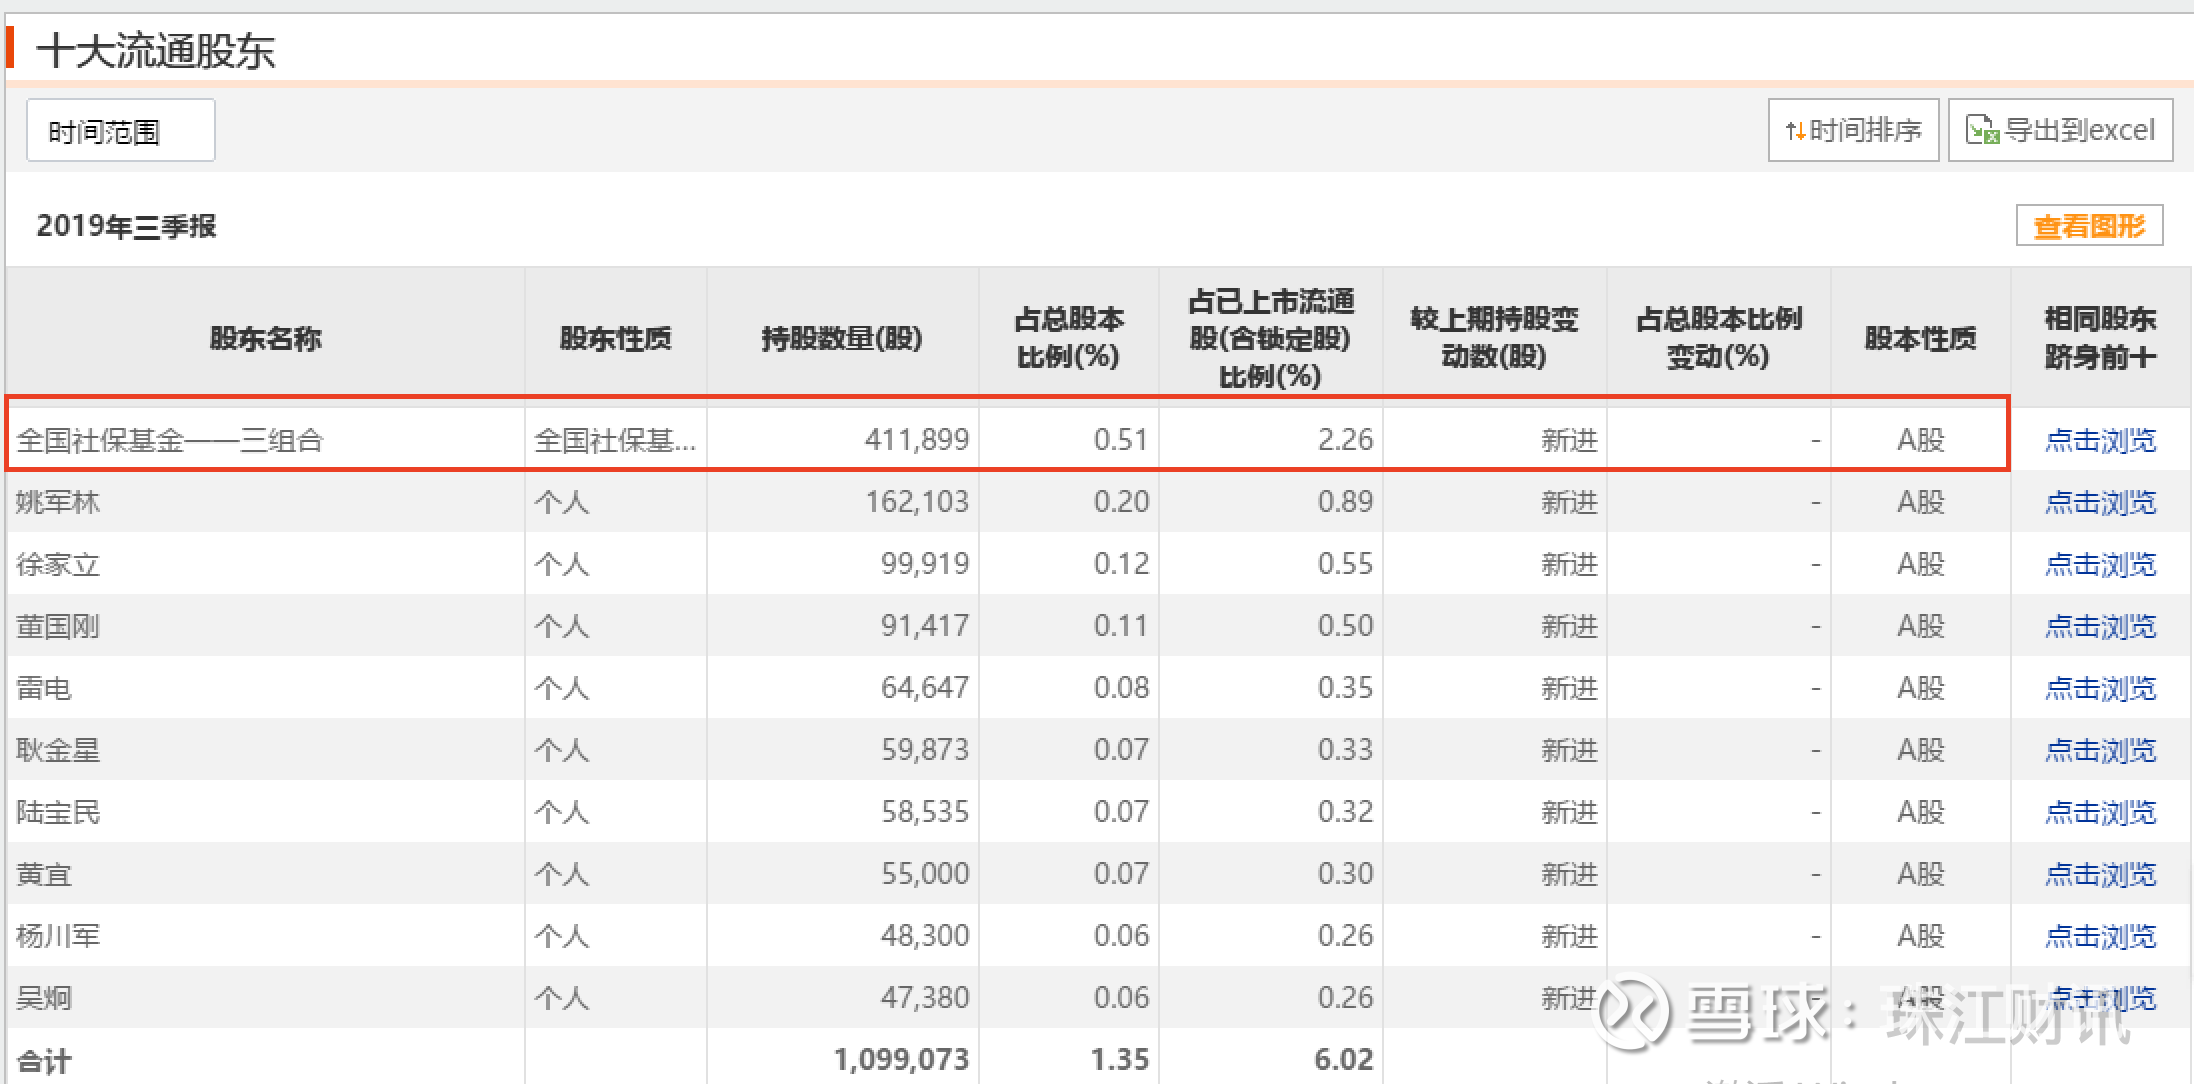Click the 较上期持股变动数(股) column header
2194x1084 pixels.
[x=1494, y=338]
